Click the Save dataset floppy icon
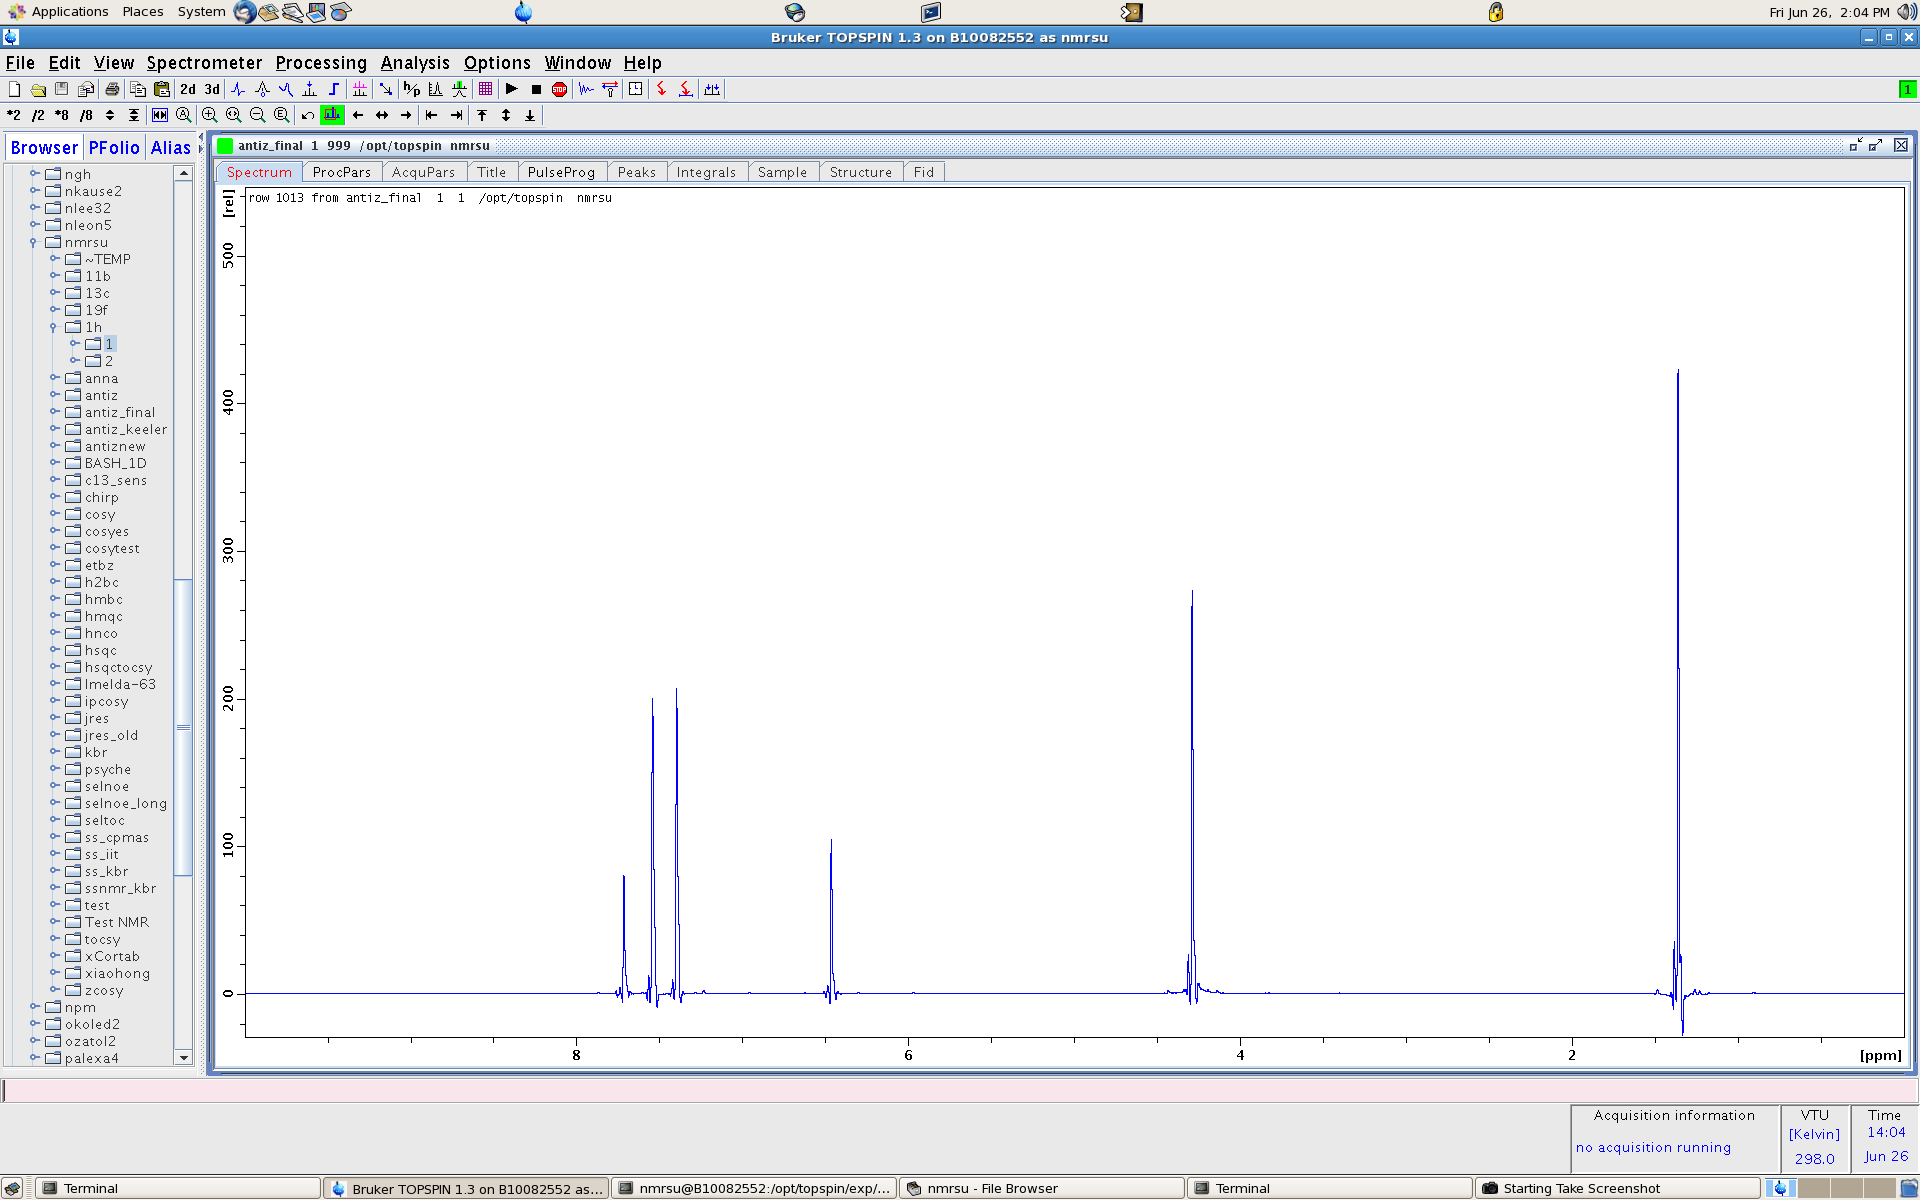 62,89
